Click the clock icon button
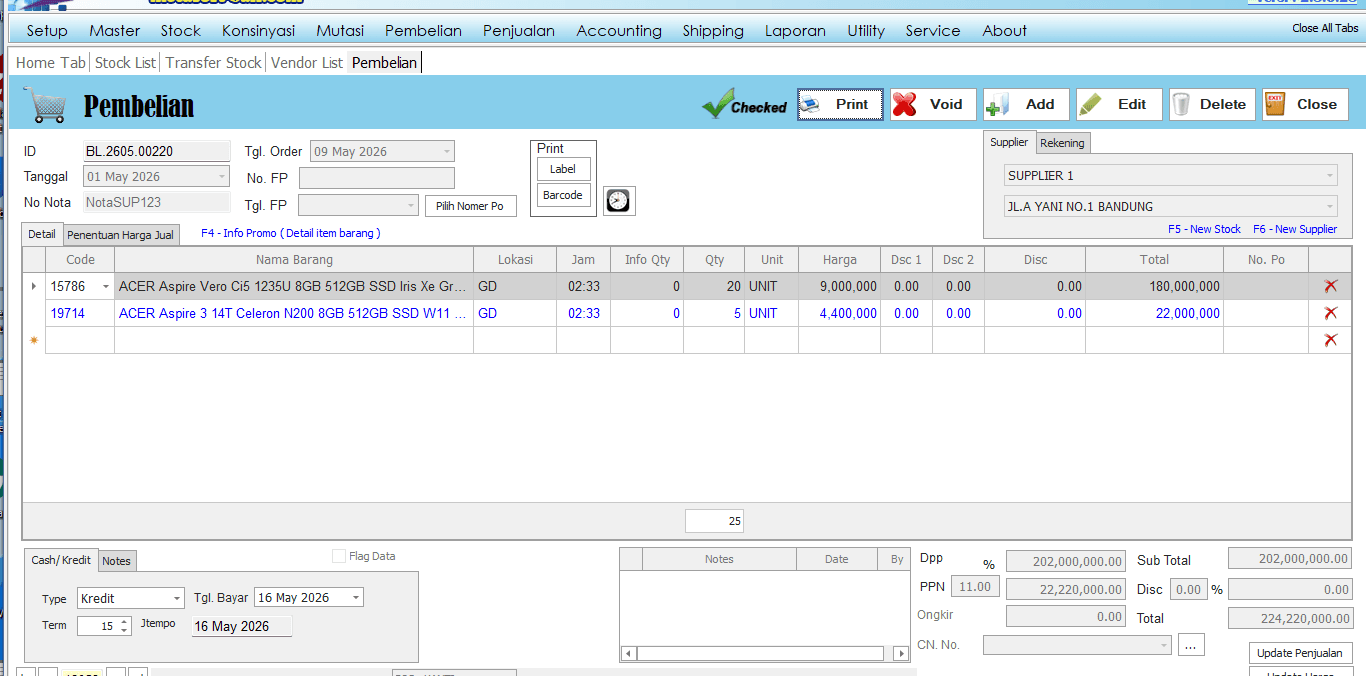This screenshot has height=676, width=1366. [619, 201]
